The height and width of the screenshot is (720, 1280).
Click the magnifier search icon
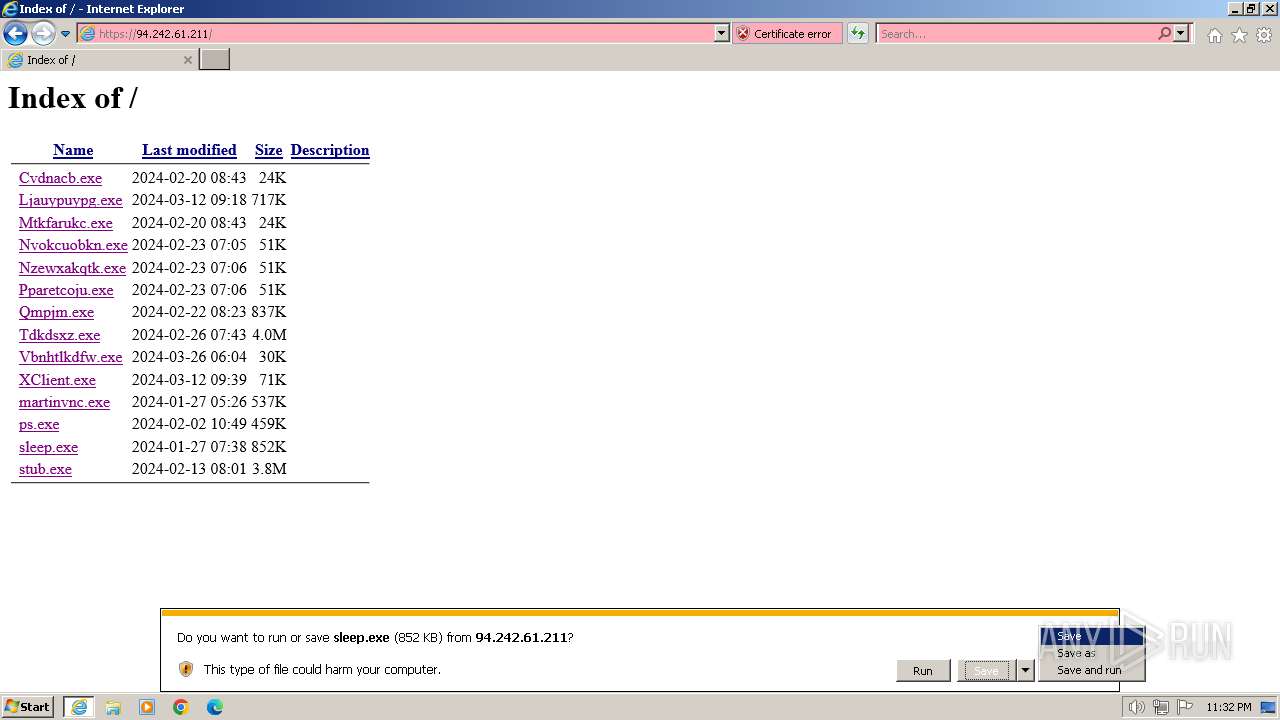(x=1164, y=34)
